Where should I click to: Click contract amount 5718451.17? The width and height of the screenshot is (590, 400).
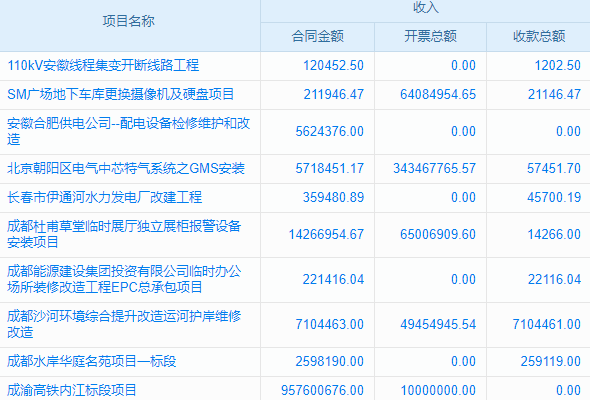[x=330, y=168]
